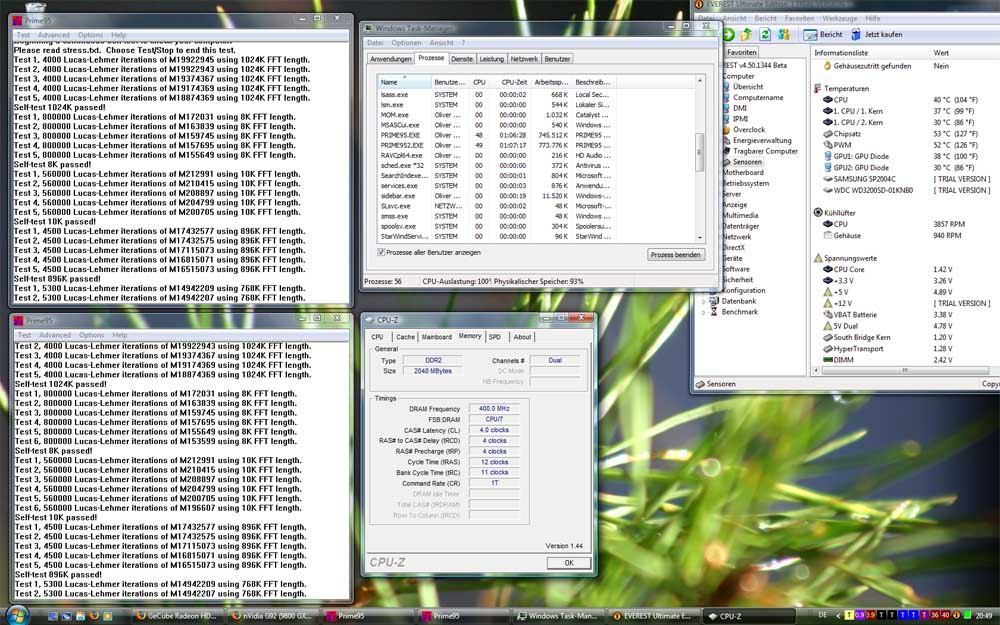Open the Favoriten menu in EVEREST menu bar
This screenshot has height=625, width=1000.
[x=799, y=18]
